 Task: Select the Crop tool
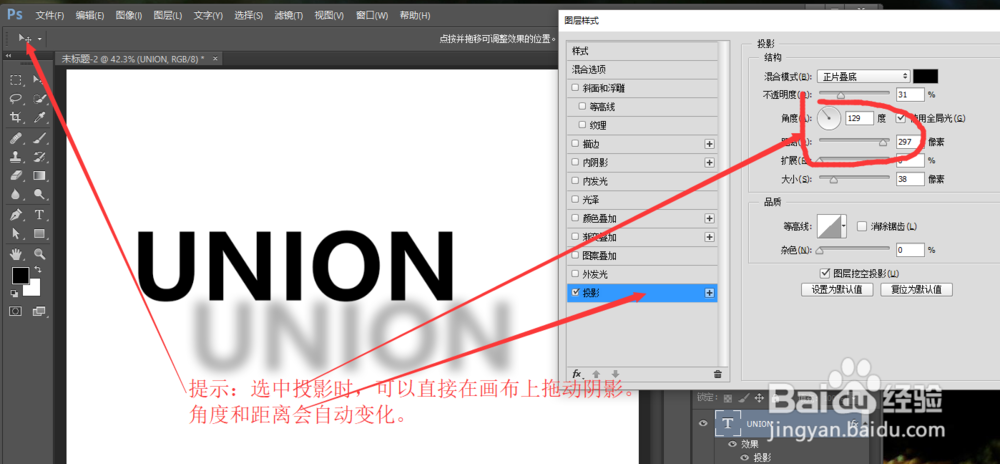tap(16, 118)
